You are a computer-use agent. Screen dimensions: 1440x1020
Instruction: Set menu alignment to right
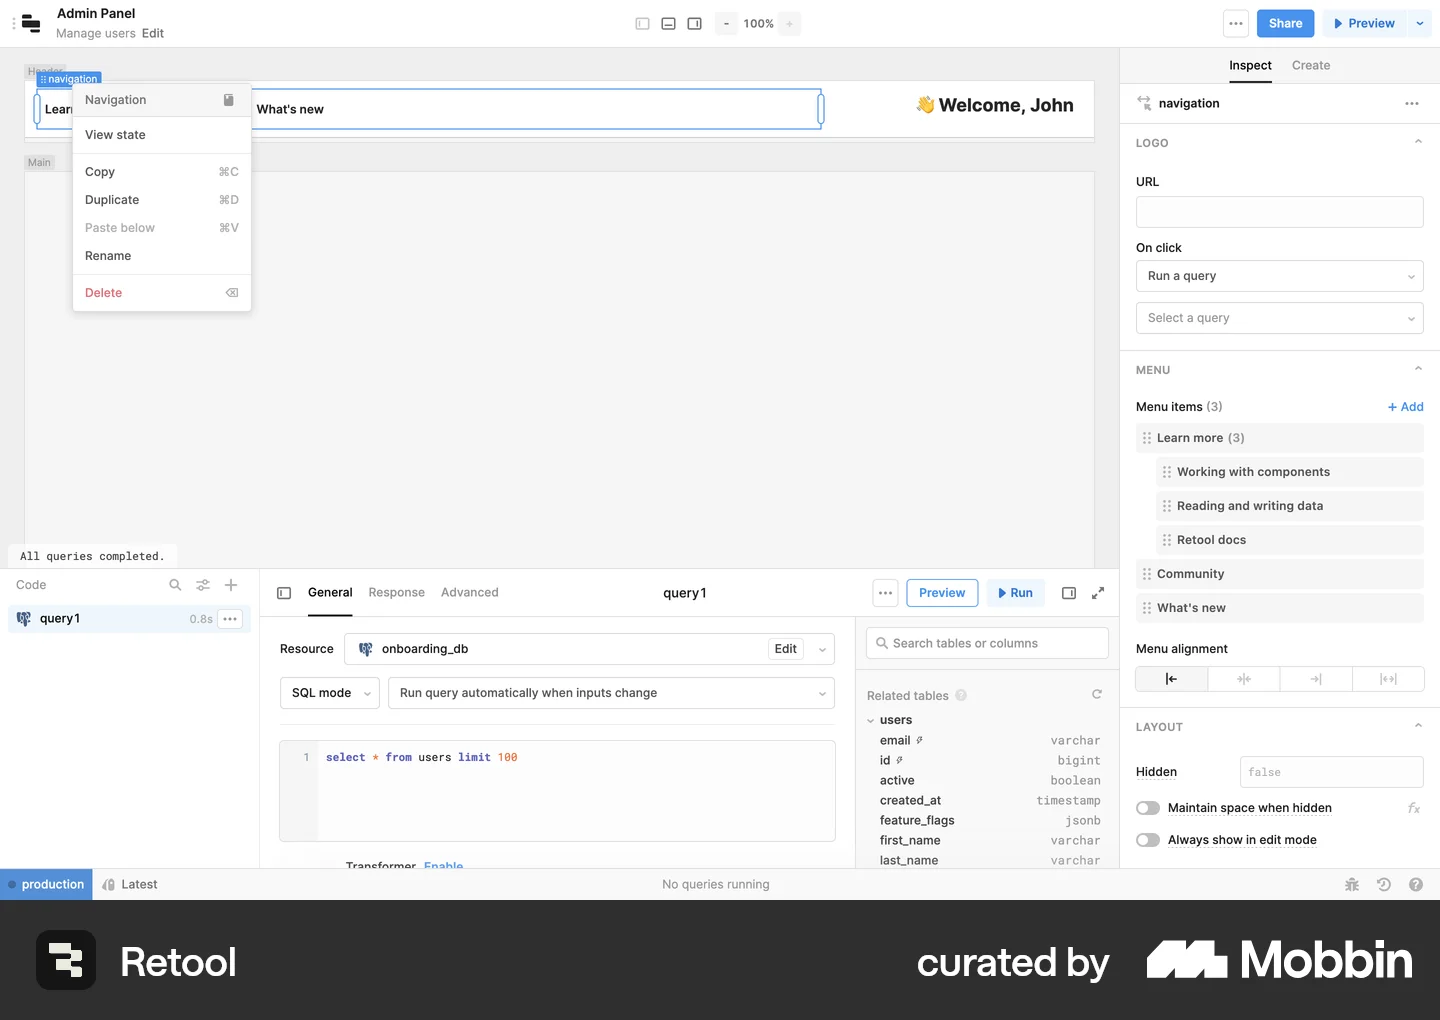pos(1316,679)
